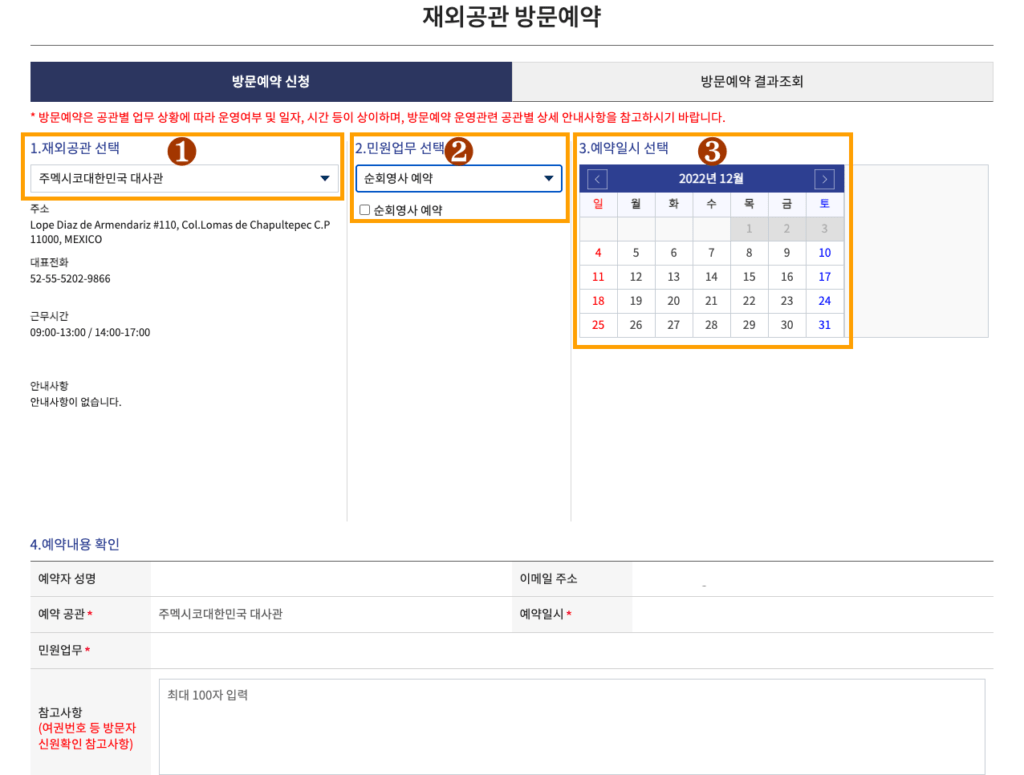Select December 6 on the calendar

673,253
